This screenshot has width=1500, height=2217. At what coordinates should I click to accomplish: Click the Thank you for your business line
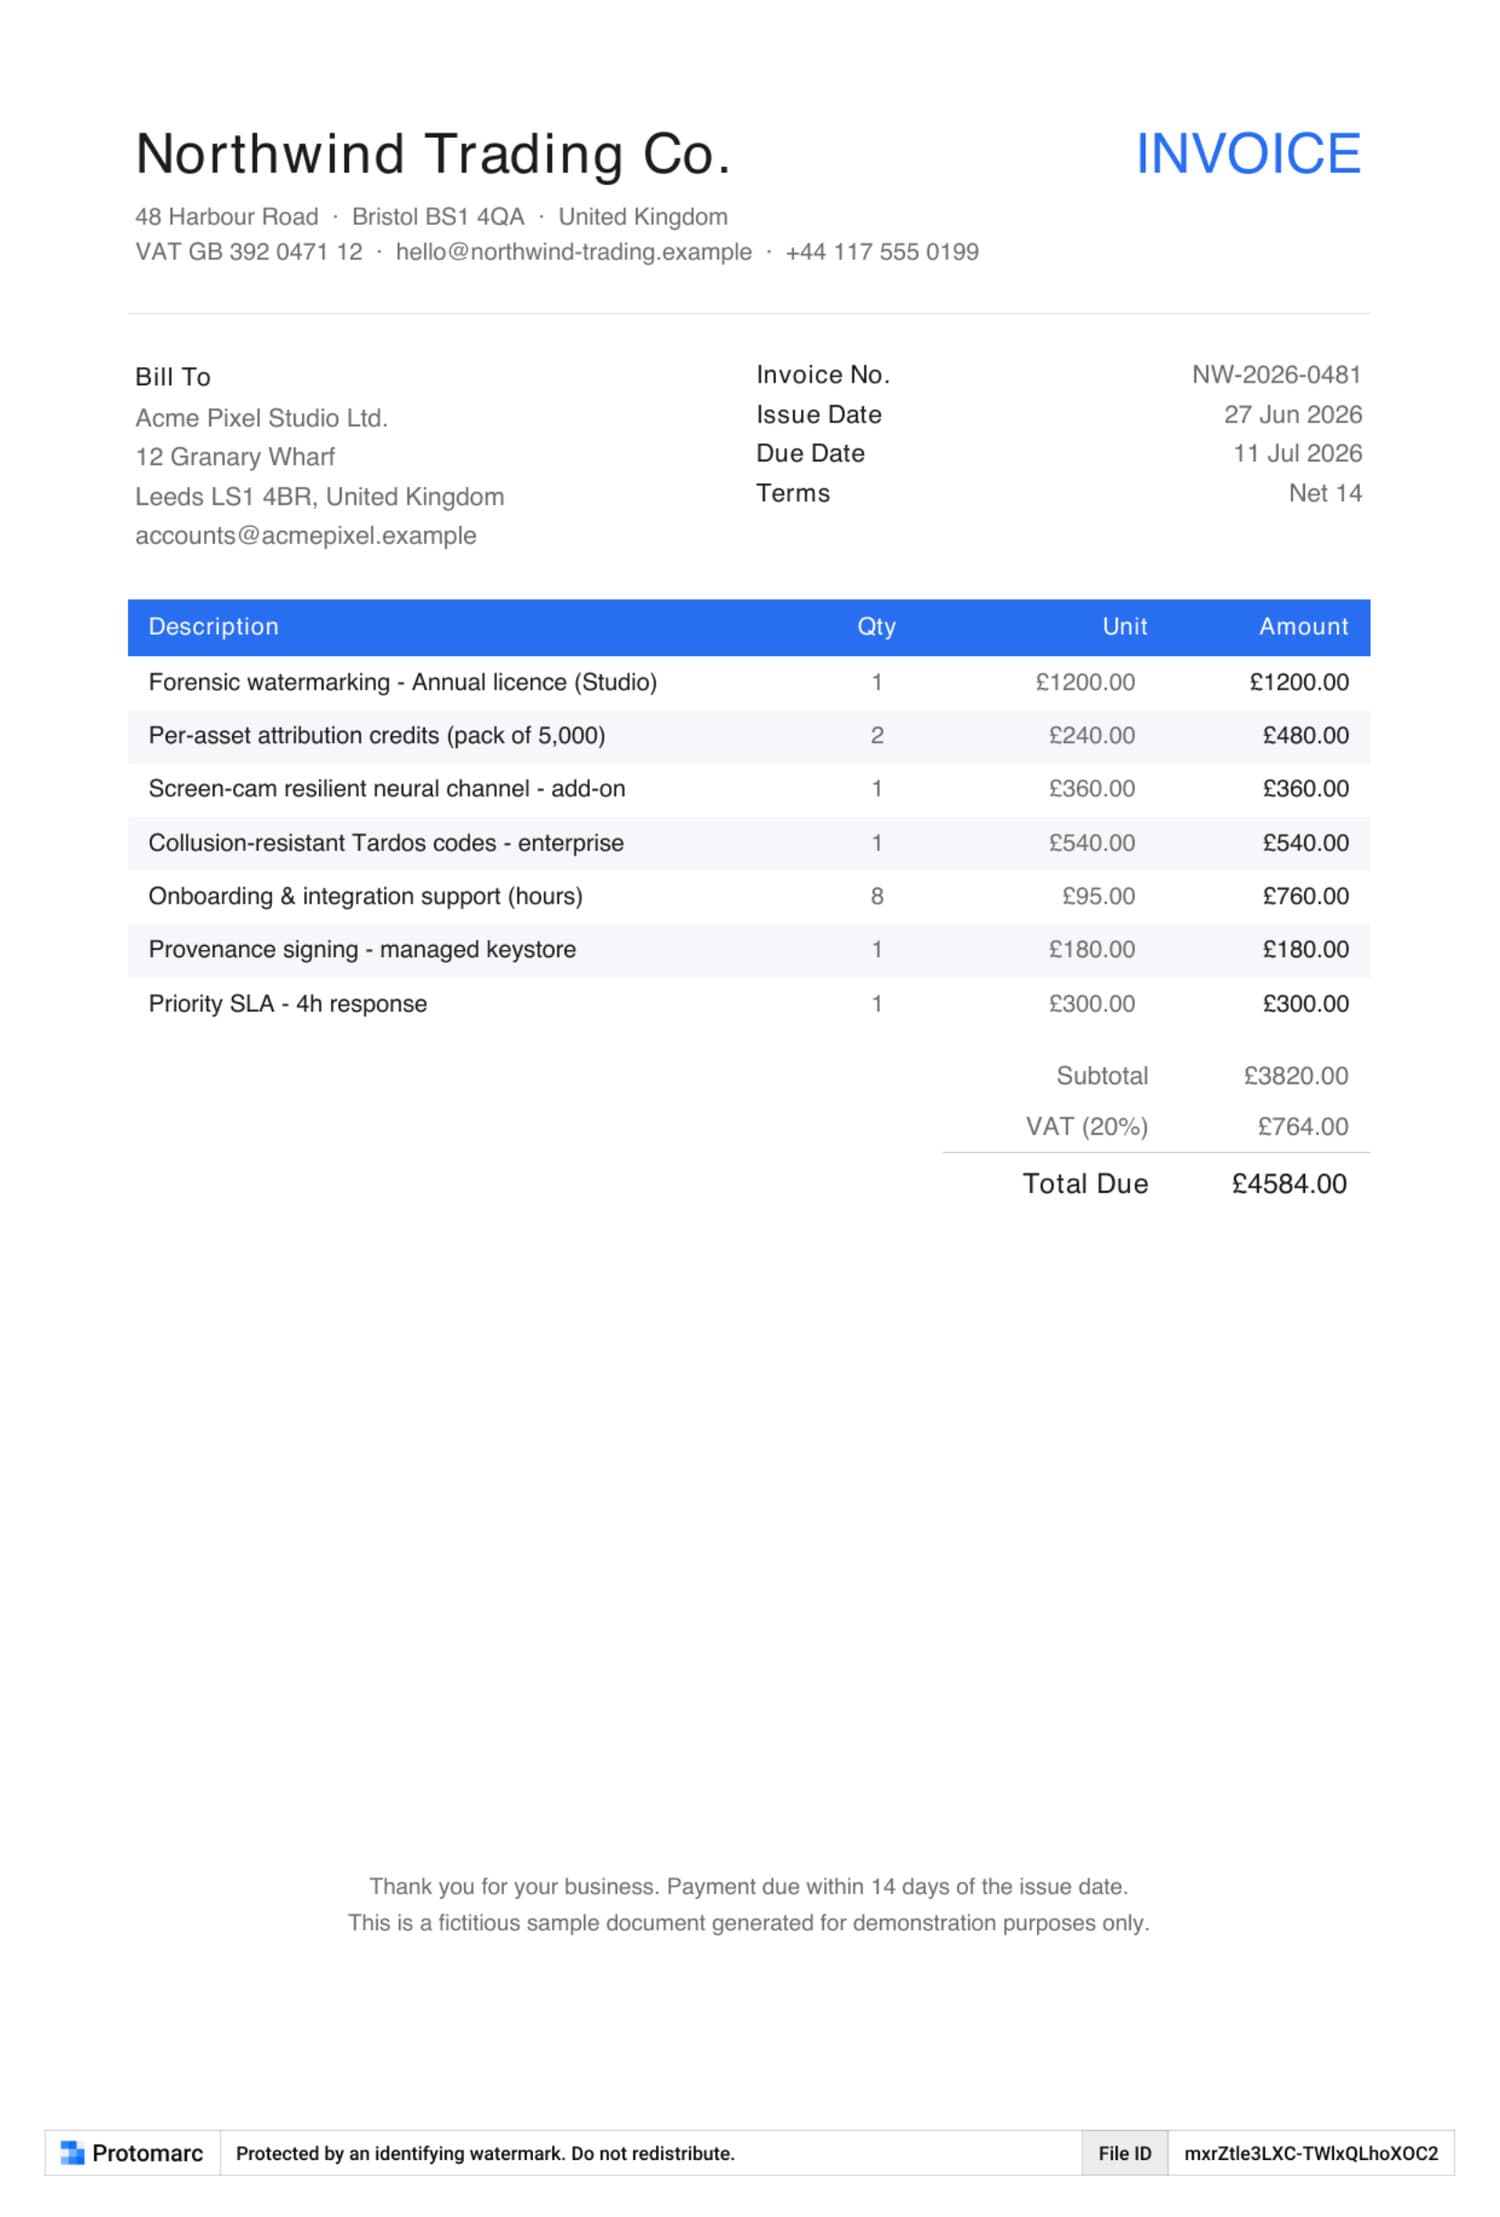(749, 1887)
